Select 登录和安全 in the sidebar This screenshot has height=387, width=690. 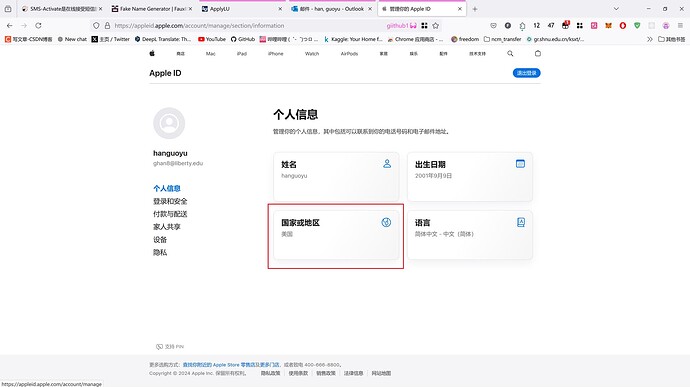pos(170,201)
